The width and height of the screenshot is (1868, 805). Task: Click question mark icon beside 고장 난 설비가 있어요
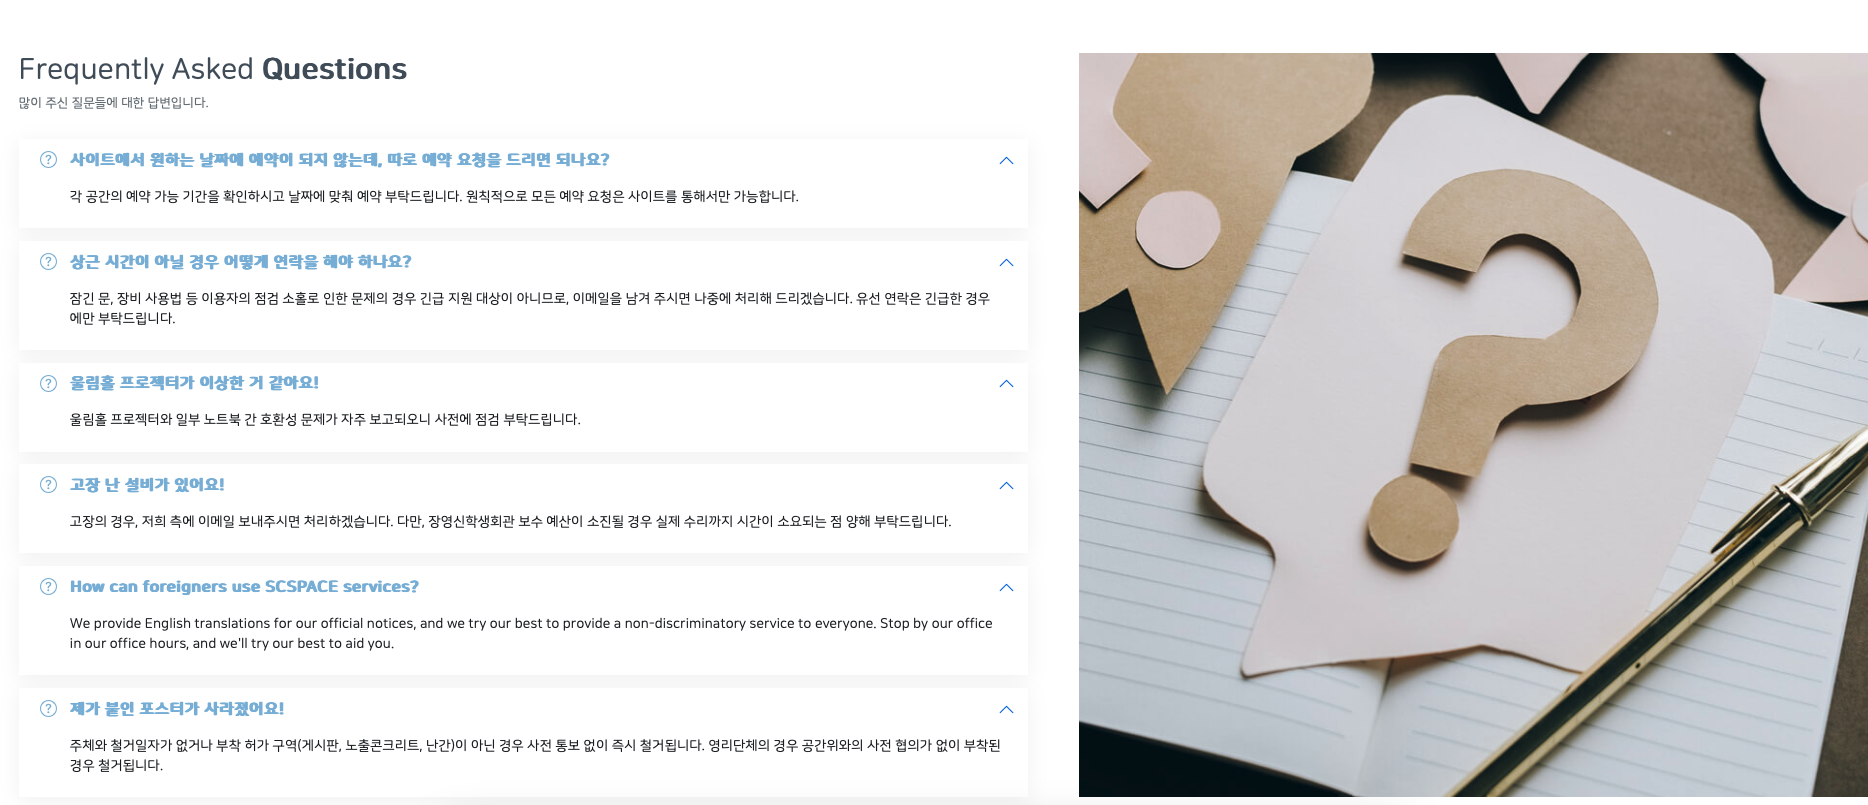click(48, 485)
